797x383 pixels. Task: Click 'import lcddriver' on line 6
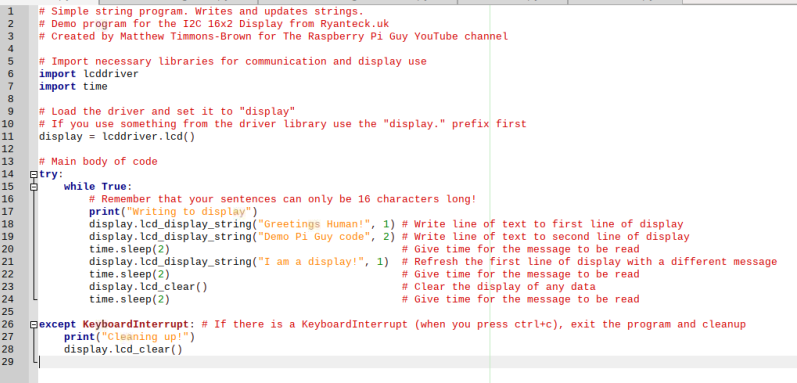pos(89,74)
